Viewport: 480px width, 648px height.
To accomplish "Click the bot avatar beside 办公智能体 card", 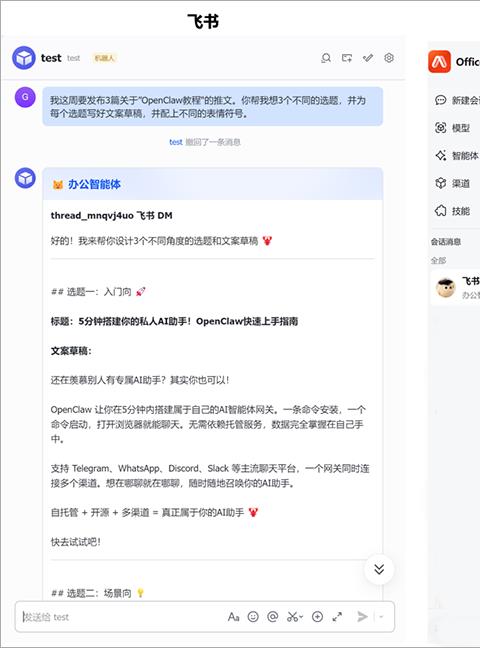I will click(25, 178).
